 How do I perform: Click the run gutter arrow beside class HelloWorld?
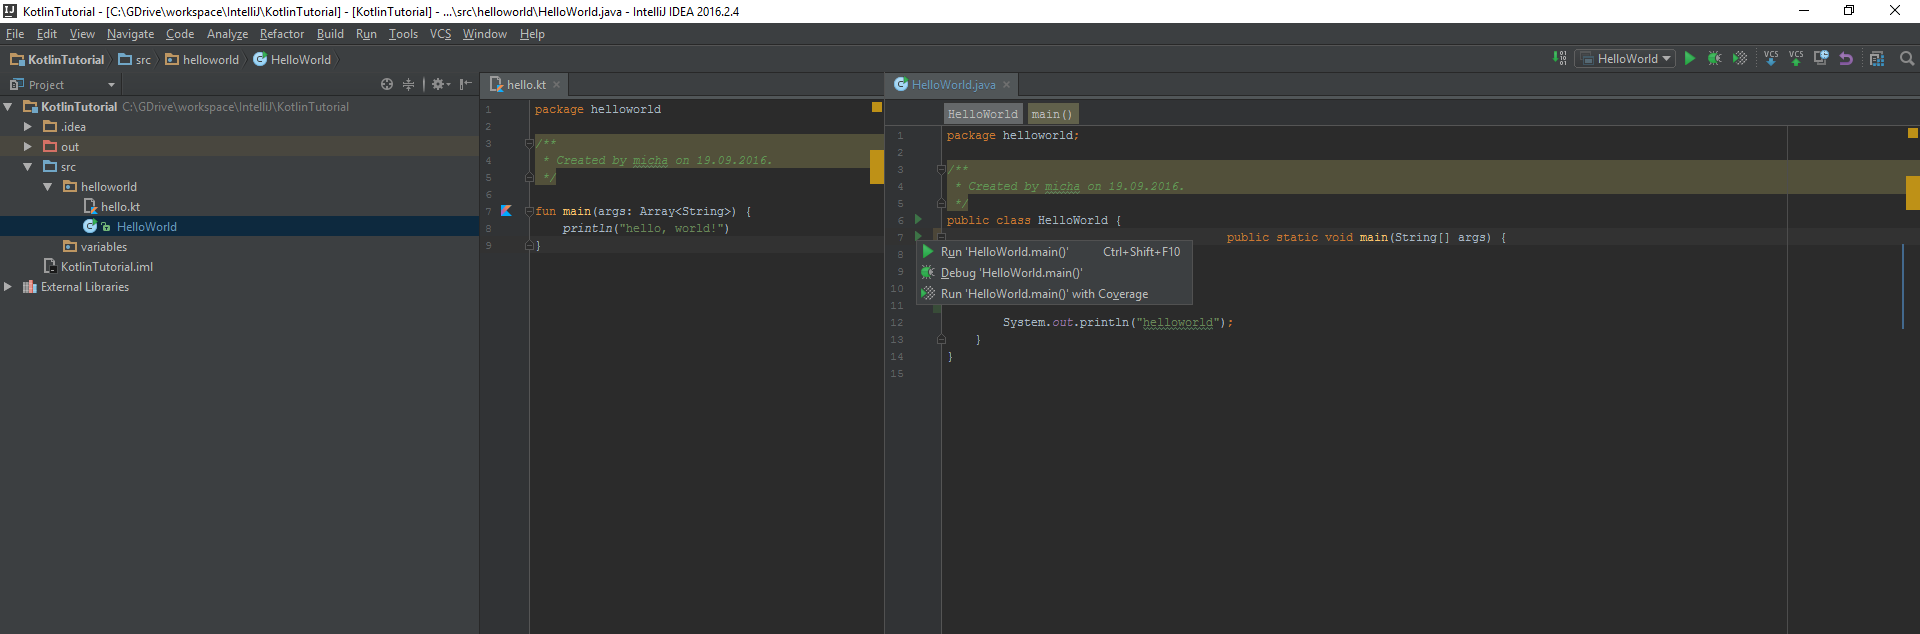918,219
